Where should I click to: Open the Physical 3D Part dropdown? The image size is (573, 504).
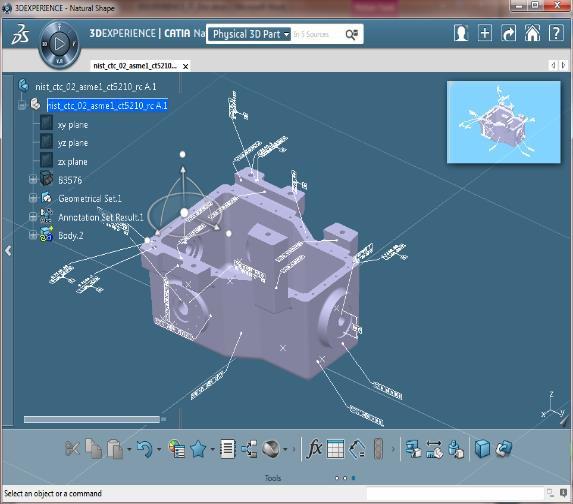pyautogui.click(x=250, y=34)
